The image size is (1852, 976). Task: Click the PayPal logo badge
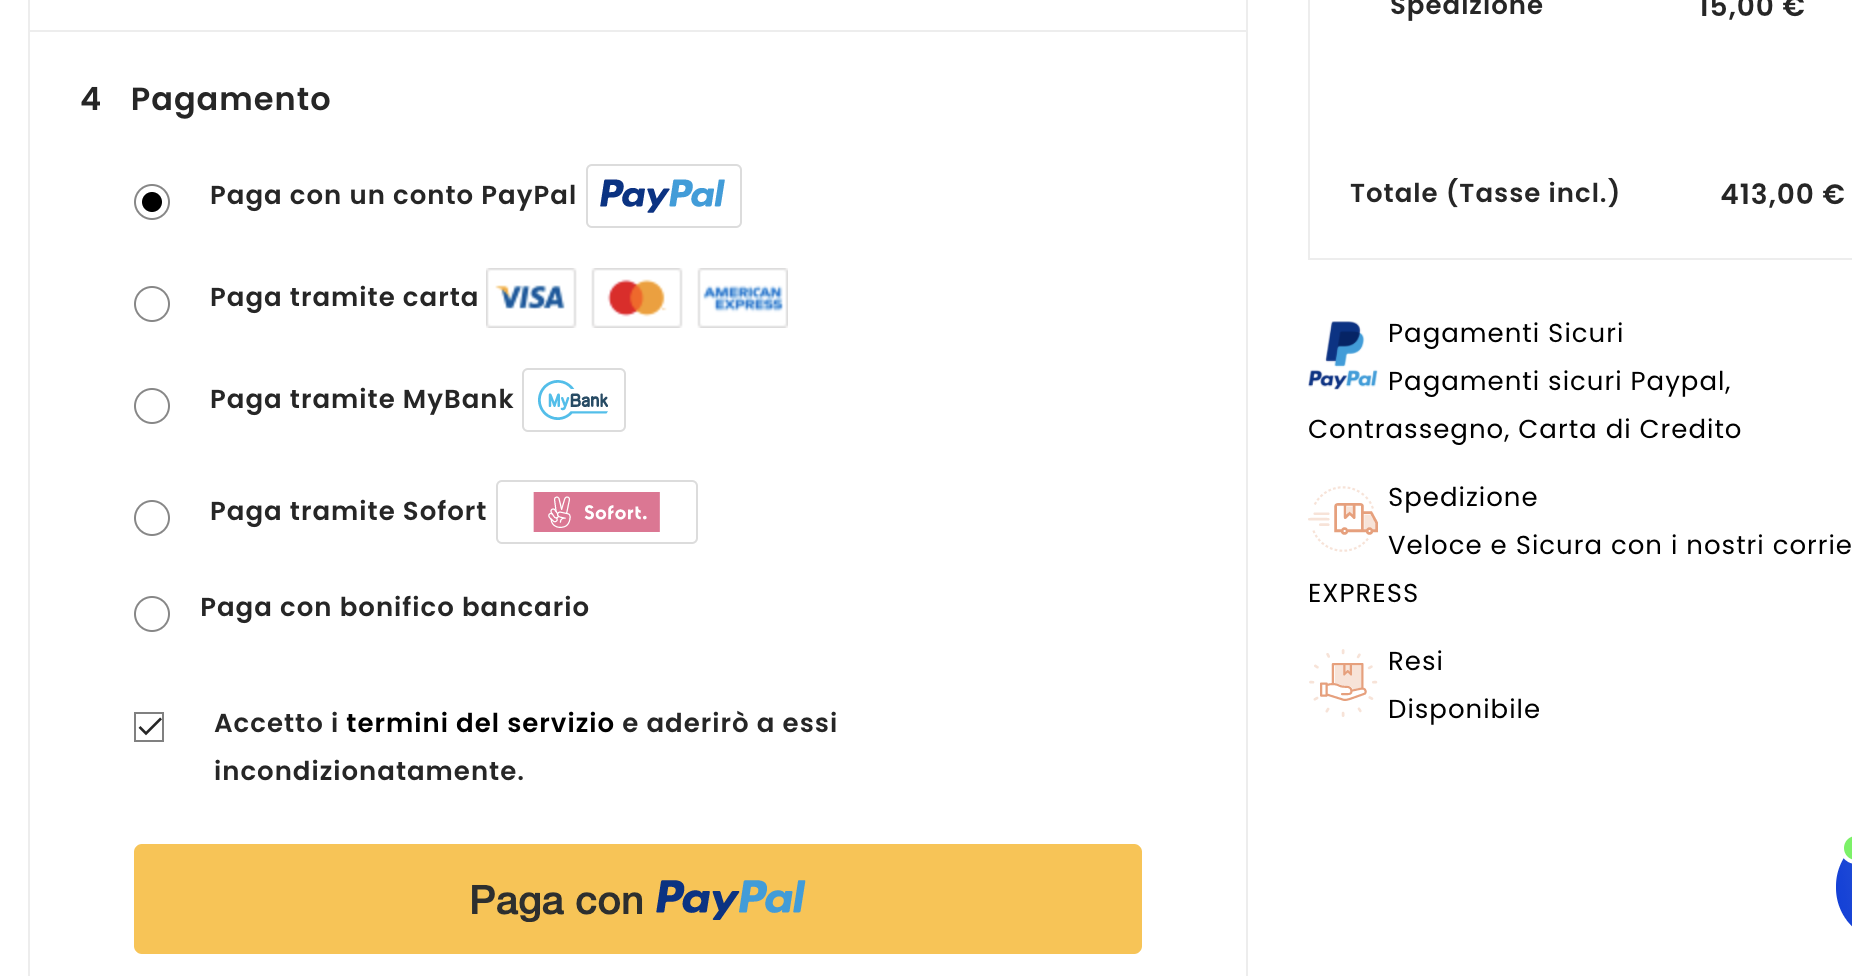[x=663, y=196]
